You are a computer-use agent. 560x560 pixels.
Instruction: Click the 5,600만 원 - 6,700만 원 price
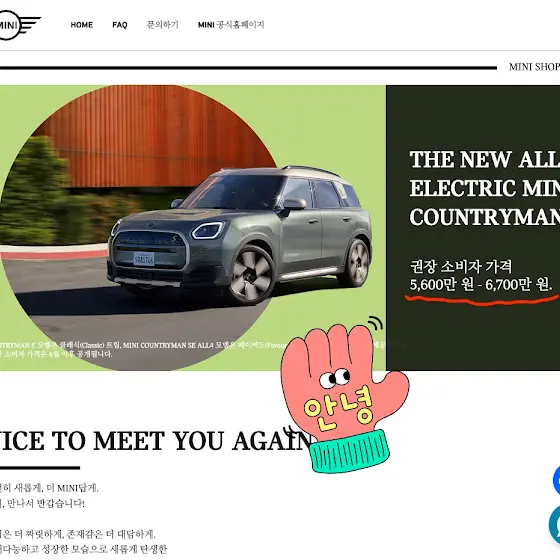(481, 285)
